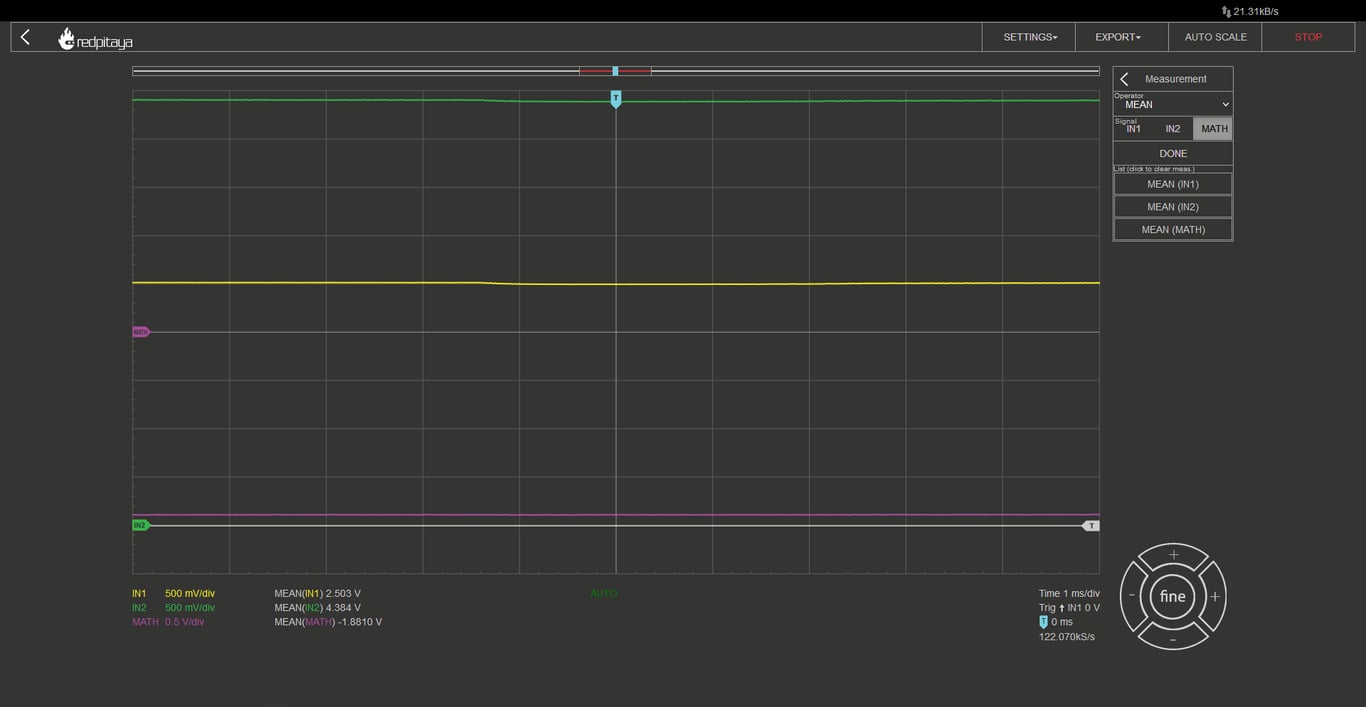Go back using the top-left arrow
This screenshot has width=1366, height=707.
(26, 37)
